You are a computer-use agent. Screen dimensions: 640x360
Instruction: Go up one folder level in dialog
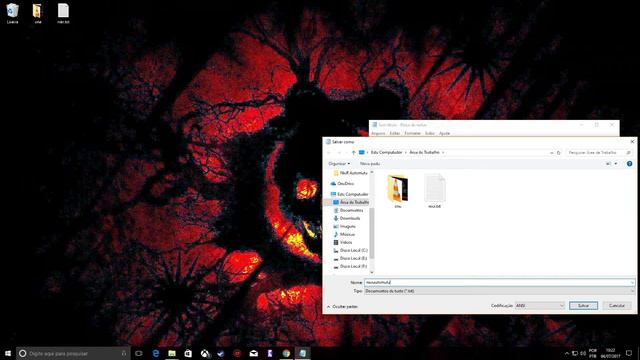click(x=353, y=153)
